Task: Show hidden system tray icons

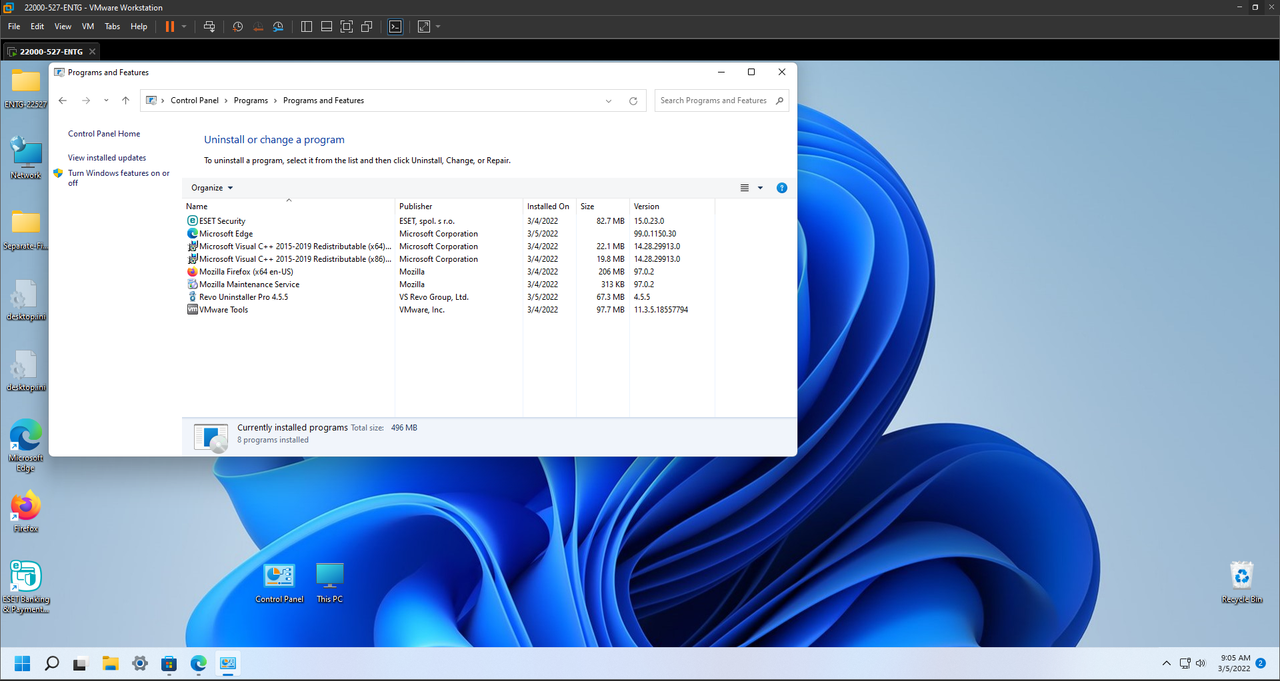Action: 1166,663
